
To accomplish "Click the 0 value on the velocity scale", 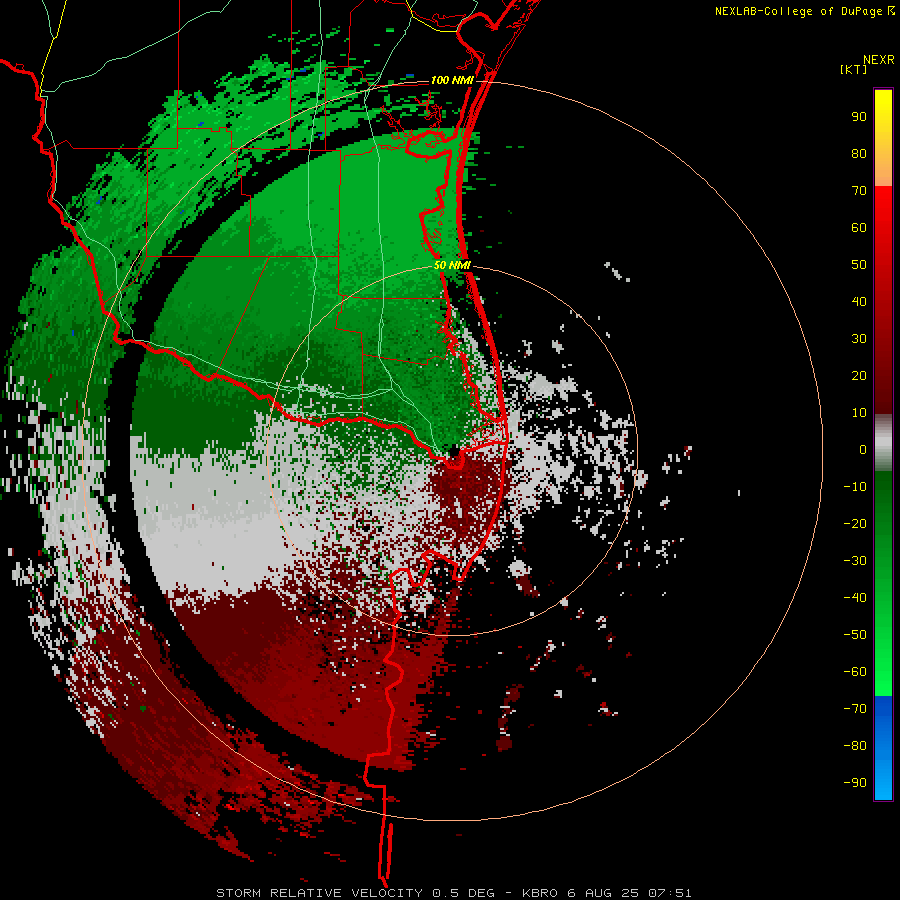I will [x=863, y=449].
